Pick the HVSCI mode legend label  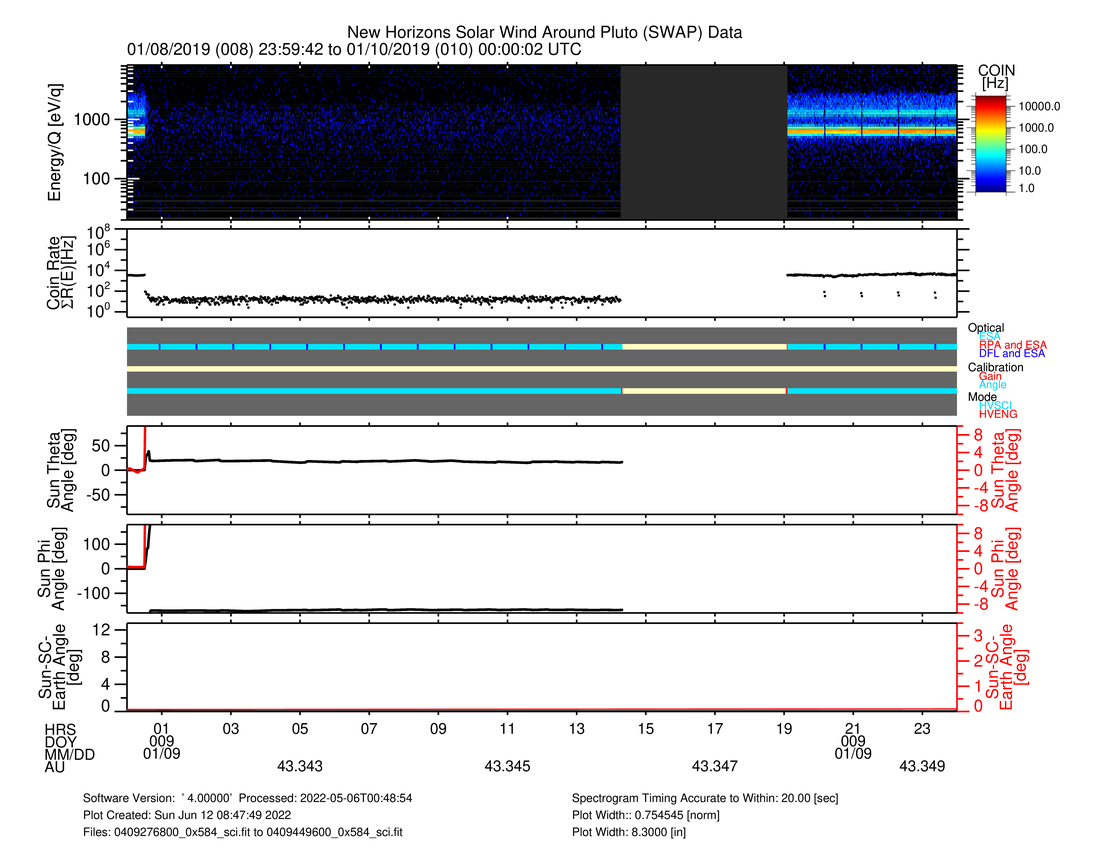[x=997, y=405]
